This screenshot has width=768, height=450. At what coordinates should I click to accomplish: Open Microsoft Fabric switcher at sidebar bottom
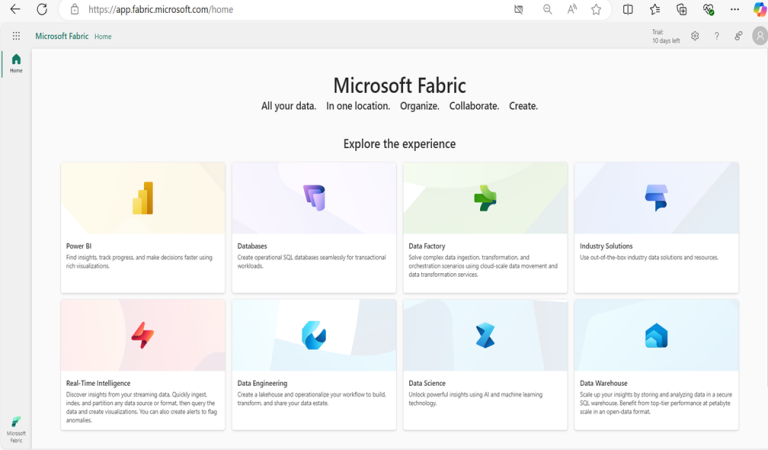[x=16, y=429]
